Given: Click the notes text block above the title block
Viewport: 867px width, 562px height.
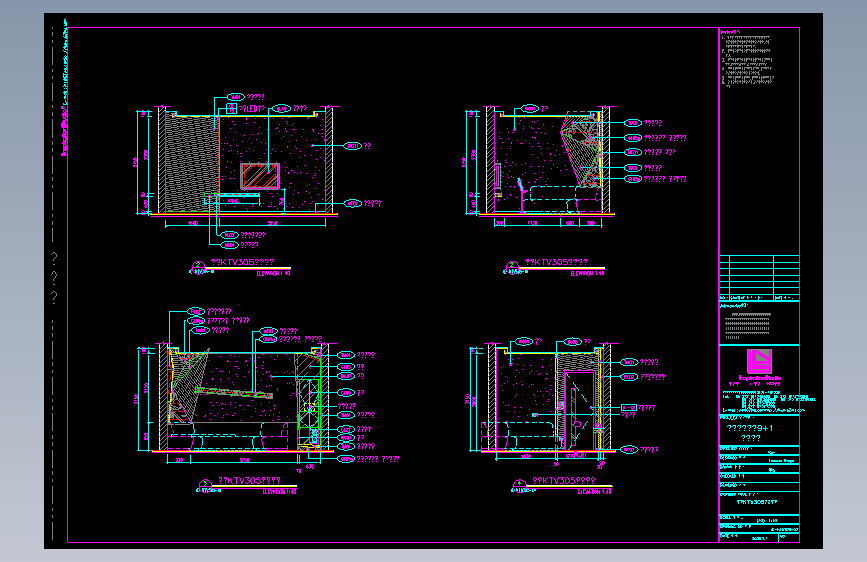Looking at the screenshot, I should coord(747,59).
